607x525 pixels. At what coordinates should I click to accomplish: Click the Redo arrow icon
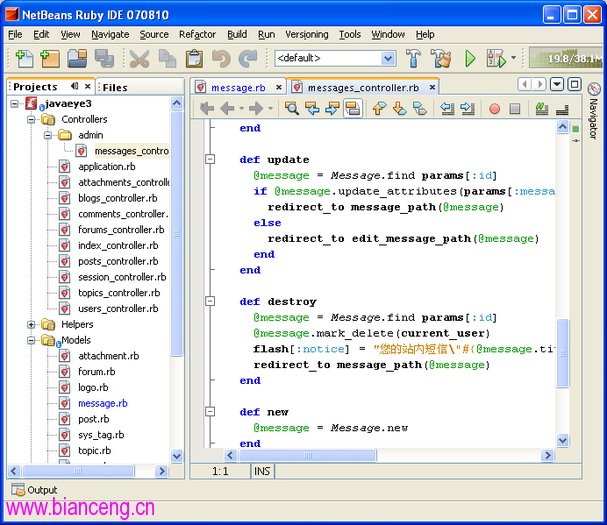tap(248, 59)
